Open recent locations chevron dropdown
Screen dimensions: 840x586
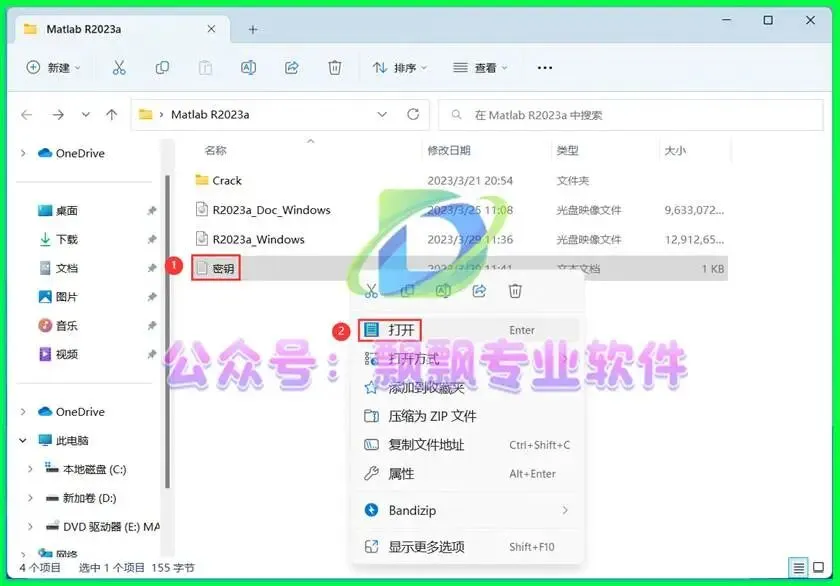86,115
